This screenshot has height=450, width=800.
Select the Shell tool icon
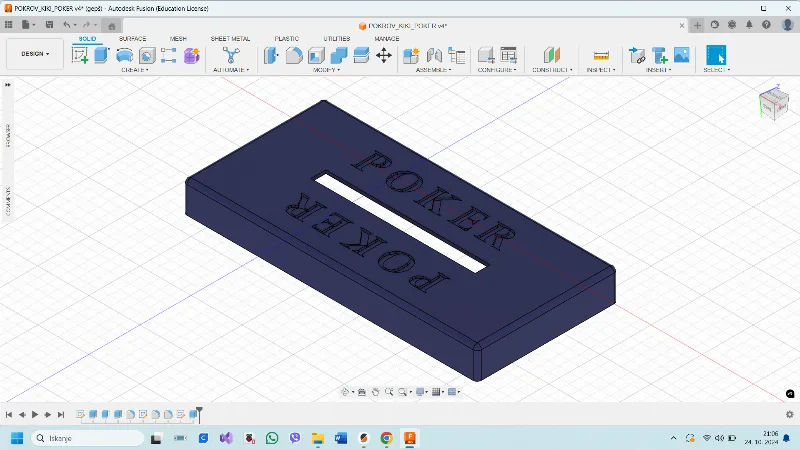[316, 55]
